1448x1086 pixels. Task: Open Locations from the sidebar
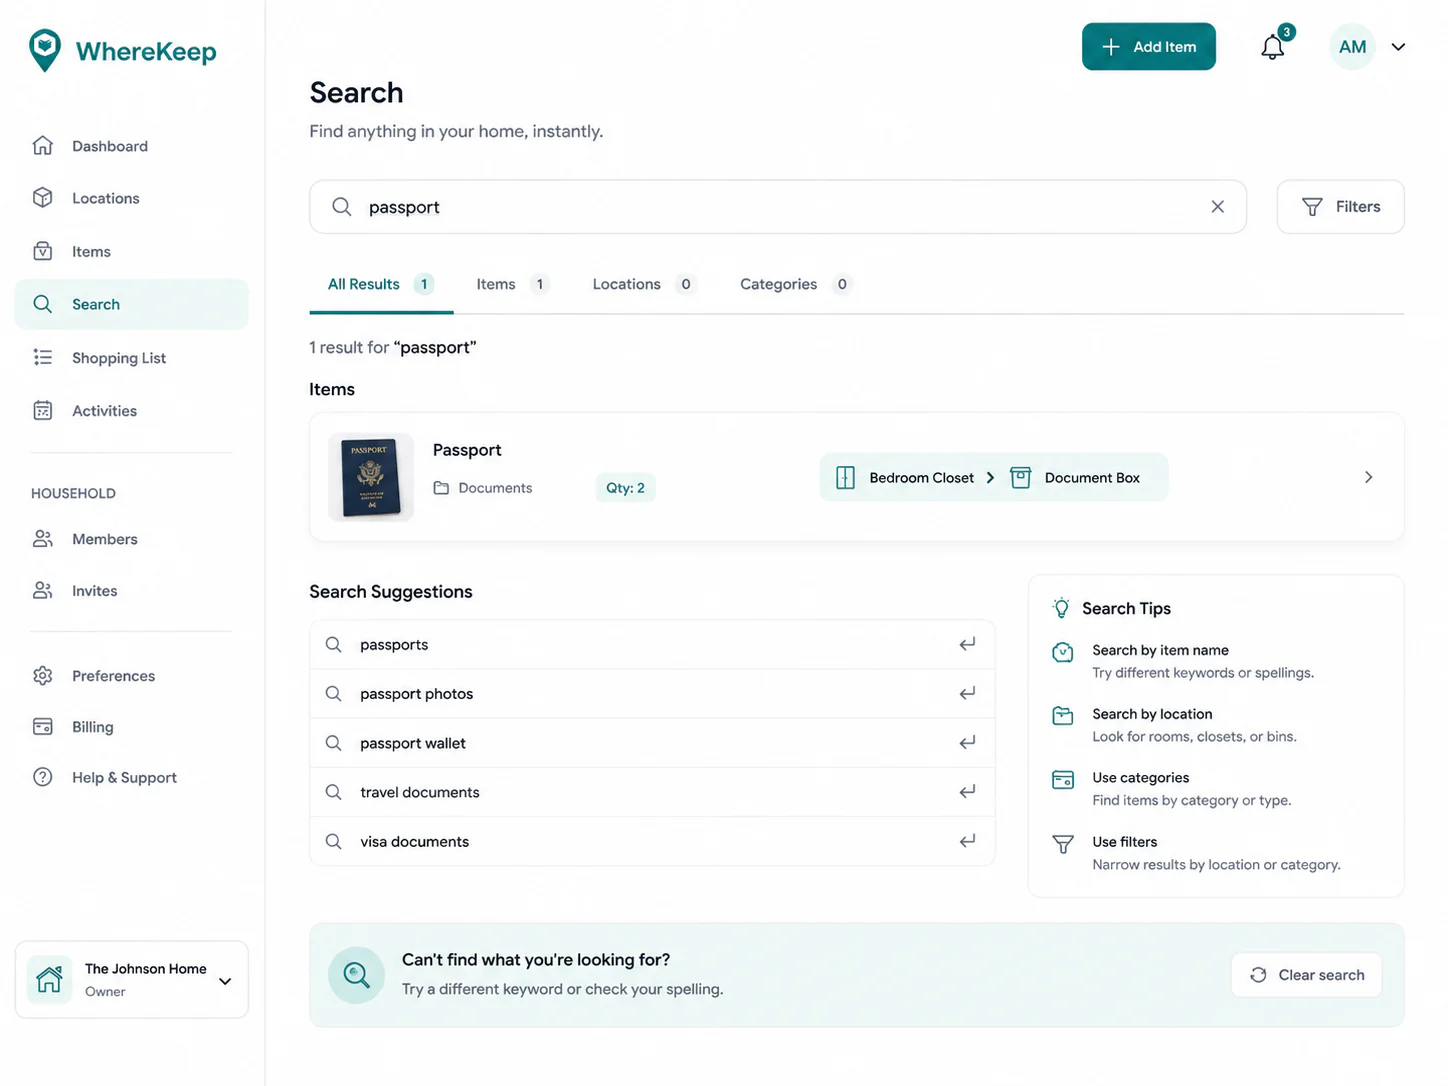pyautogui.click(x=131, y=198)
